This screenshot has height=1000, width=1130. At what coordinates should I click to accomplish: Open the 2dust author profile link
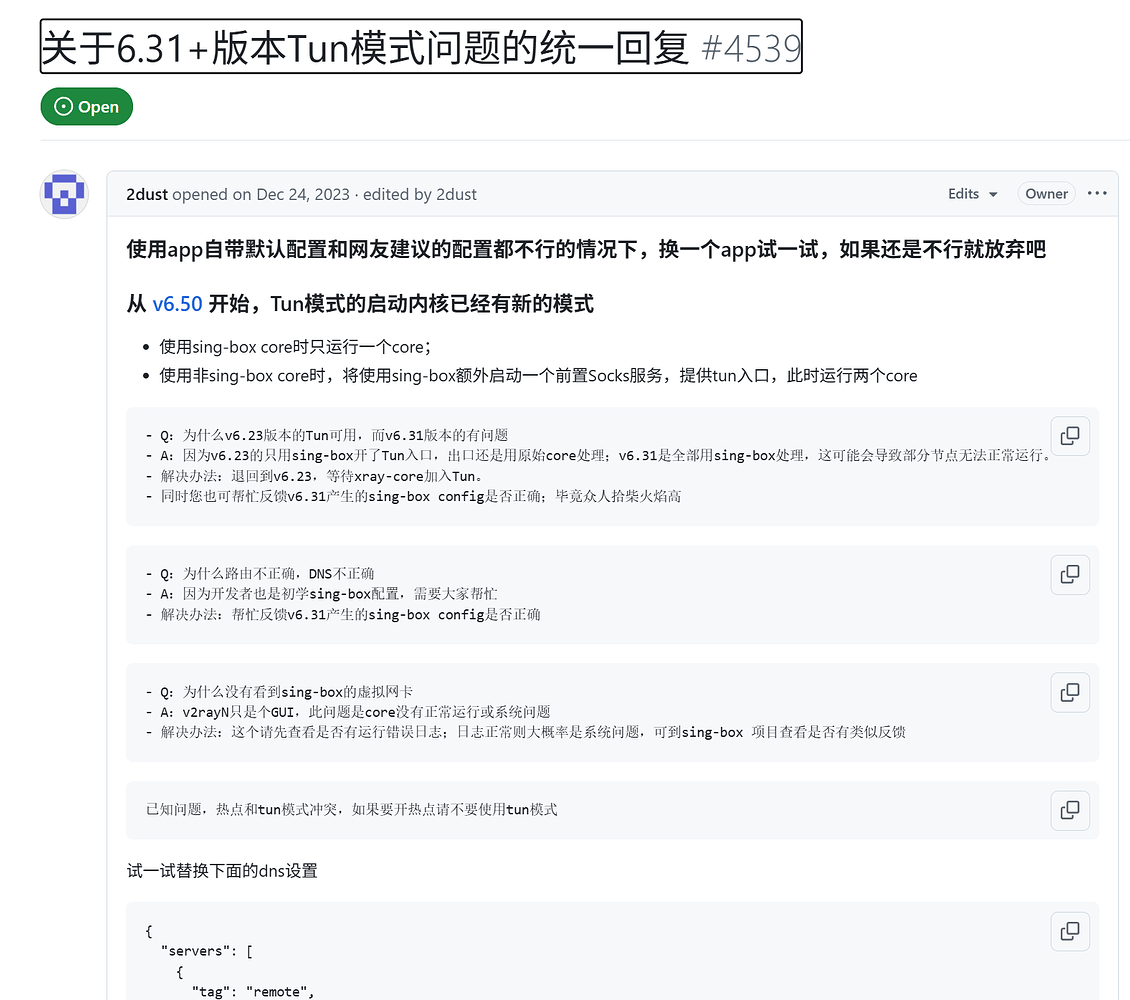pos(147,195)
